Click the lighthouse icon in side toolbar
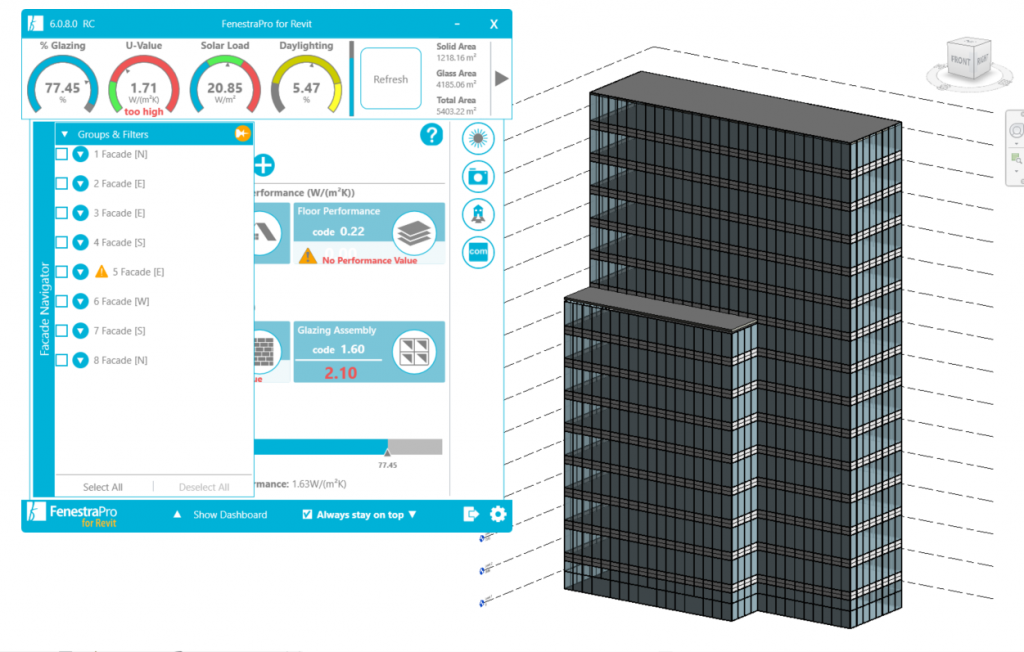Viewport: 1024px width, 652px height. [x=478, y=214]
